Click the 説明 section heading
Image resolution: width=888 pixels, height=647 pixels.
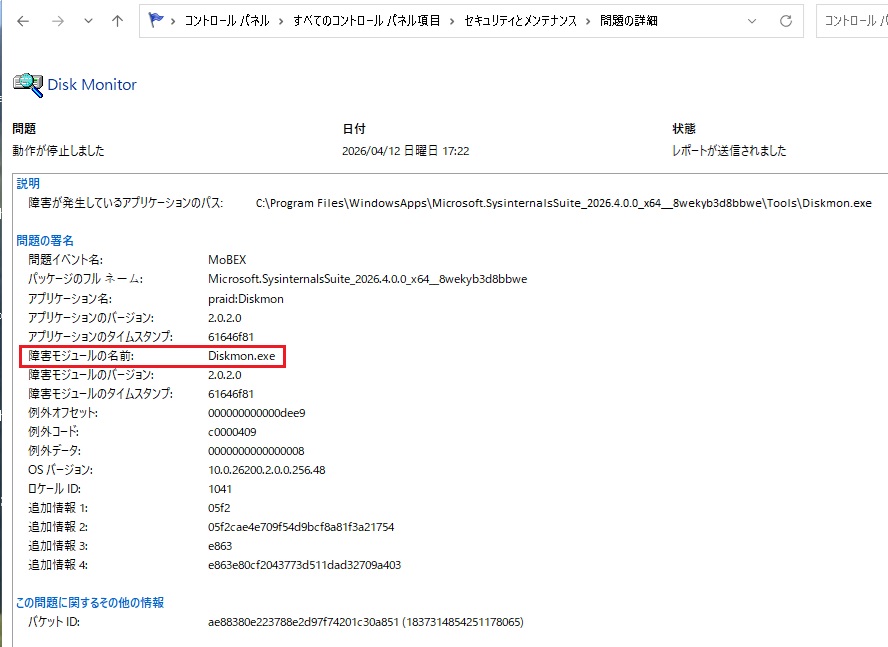click(x=28, y=184)
